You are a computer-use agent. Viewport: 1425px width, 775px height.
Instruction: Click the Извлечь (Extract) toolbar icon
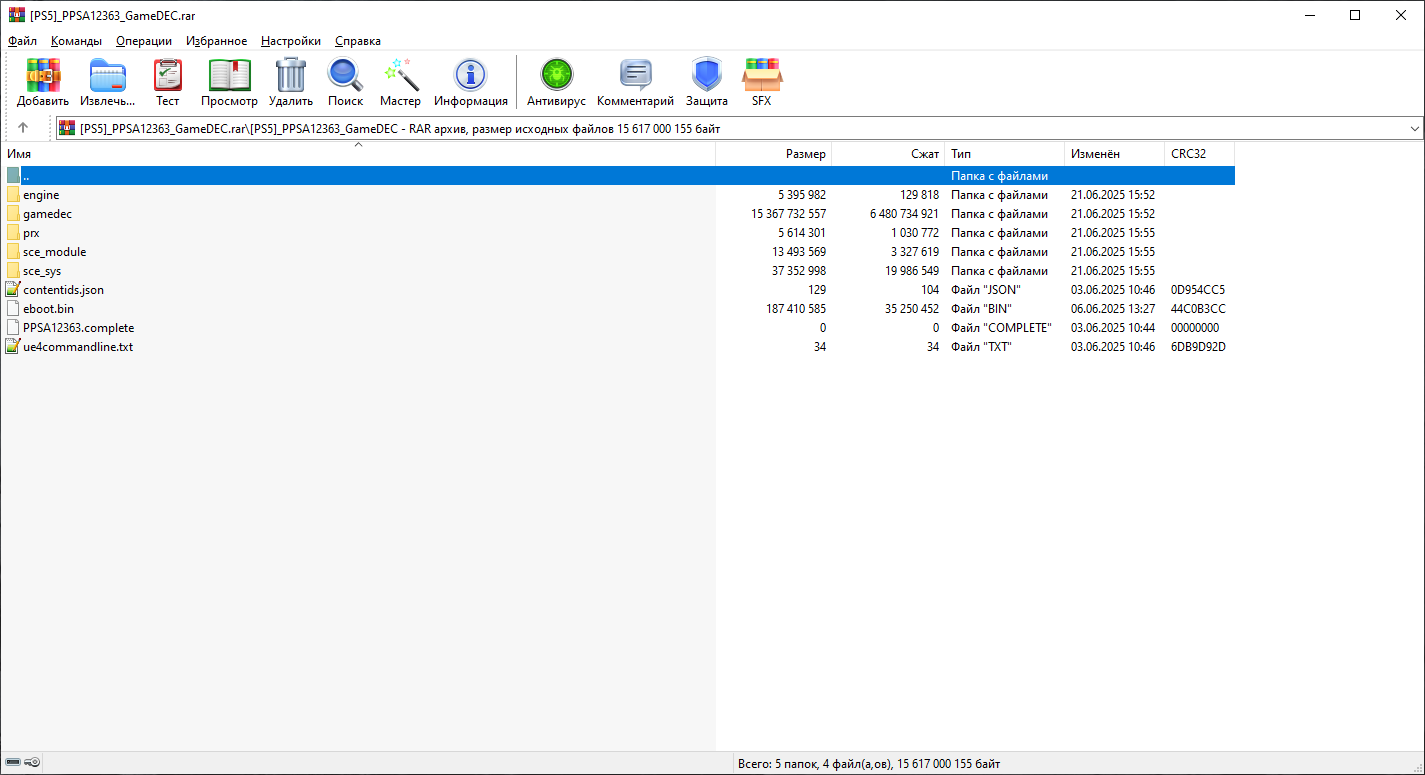(108, 75)
